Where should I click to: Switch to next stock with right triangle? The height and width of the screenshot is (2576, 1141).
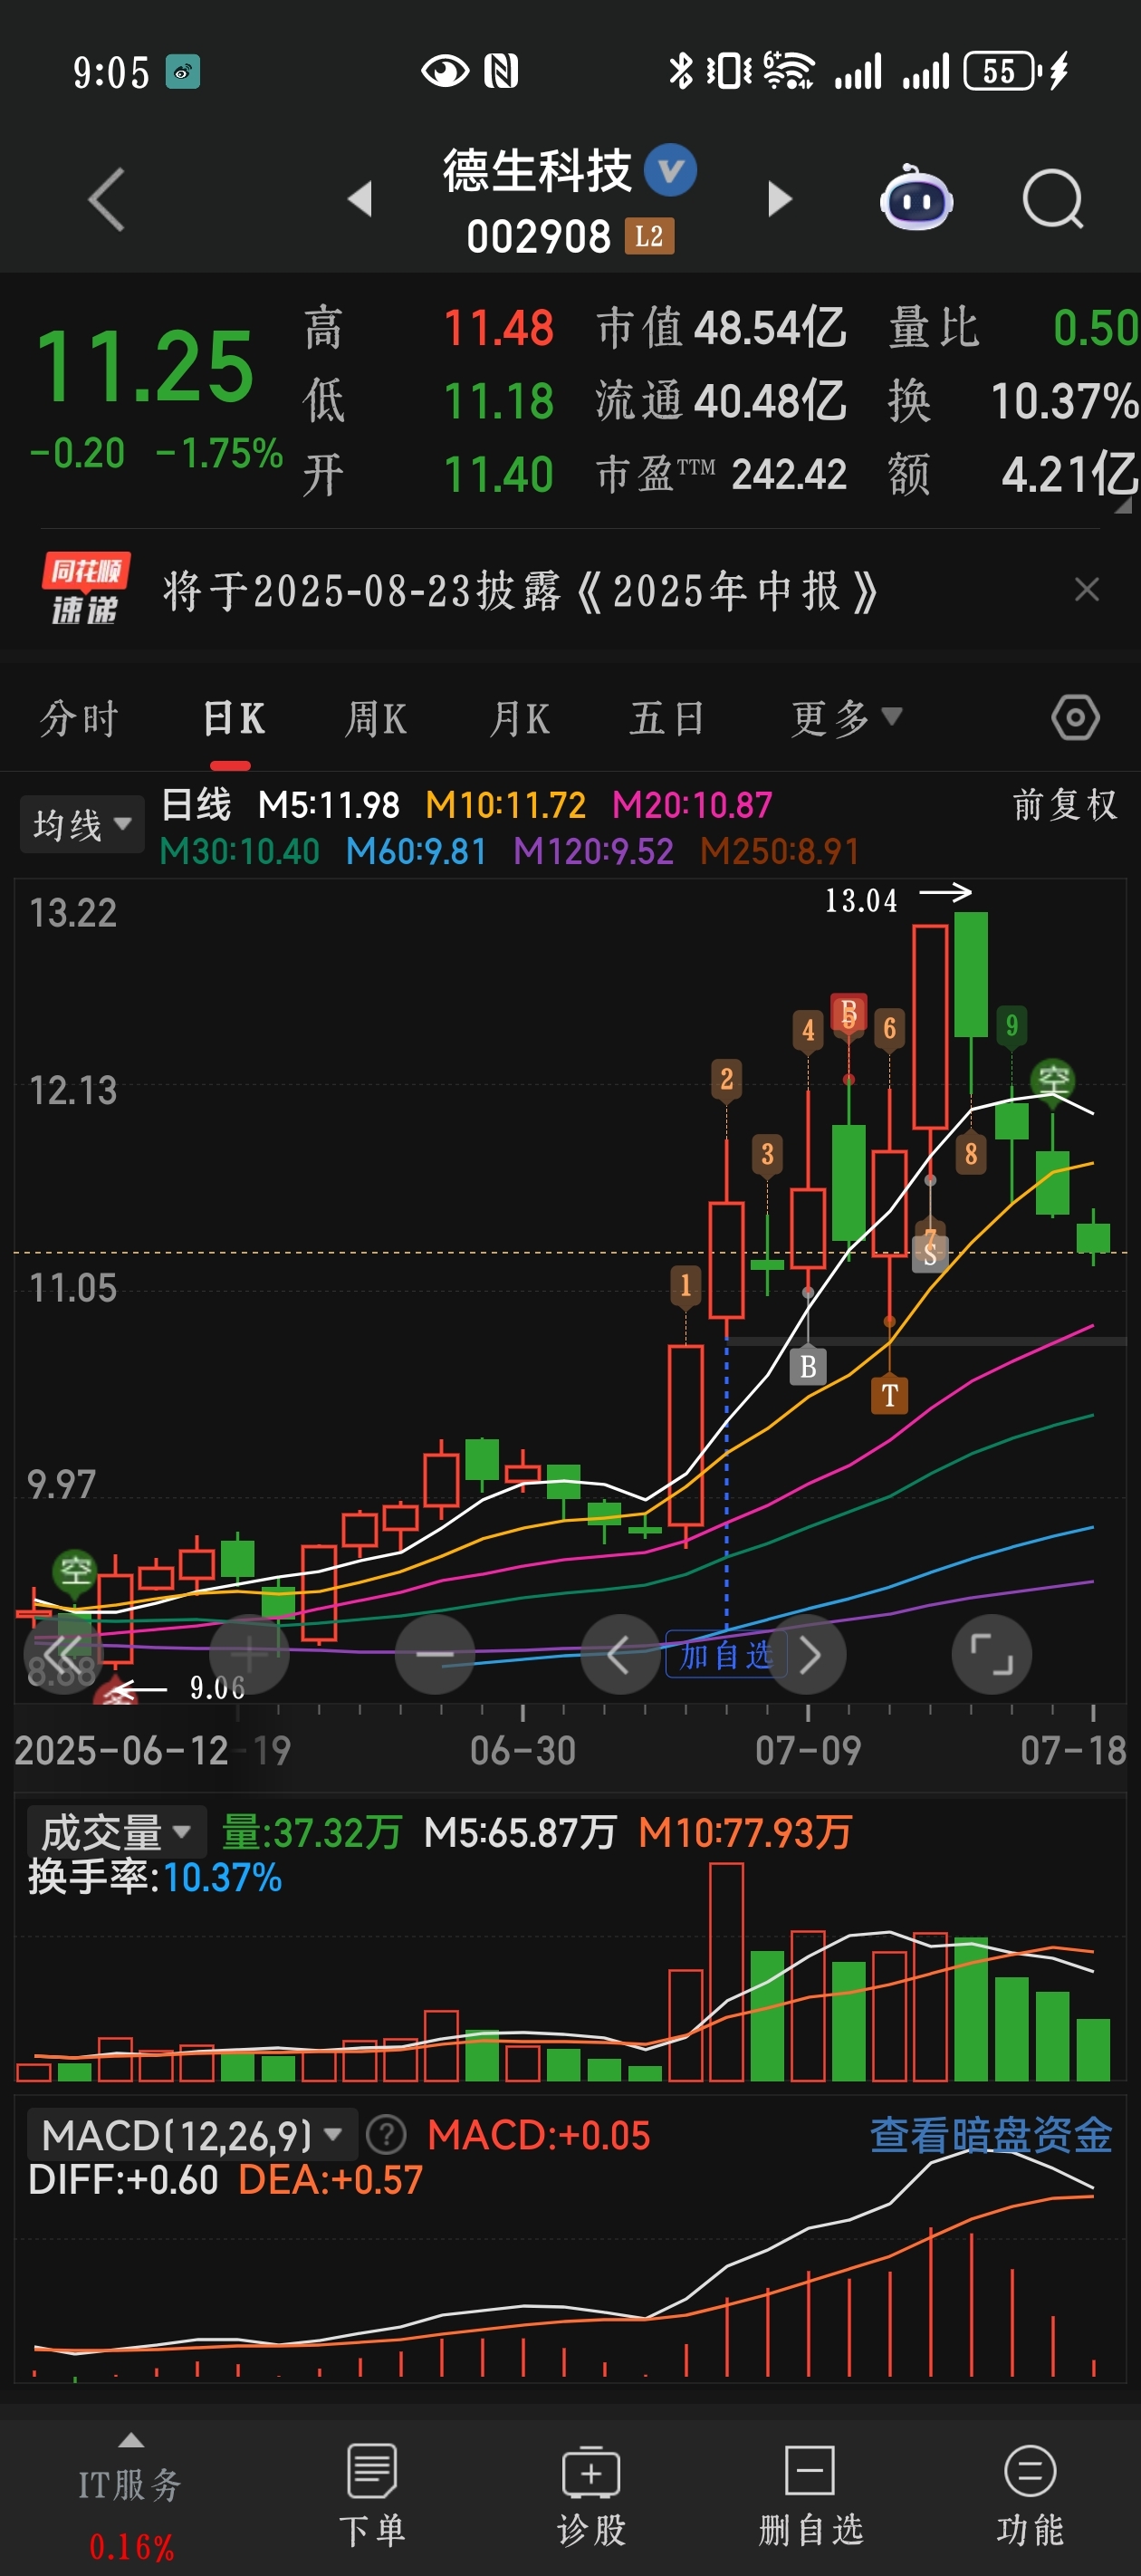pos(780,199)
